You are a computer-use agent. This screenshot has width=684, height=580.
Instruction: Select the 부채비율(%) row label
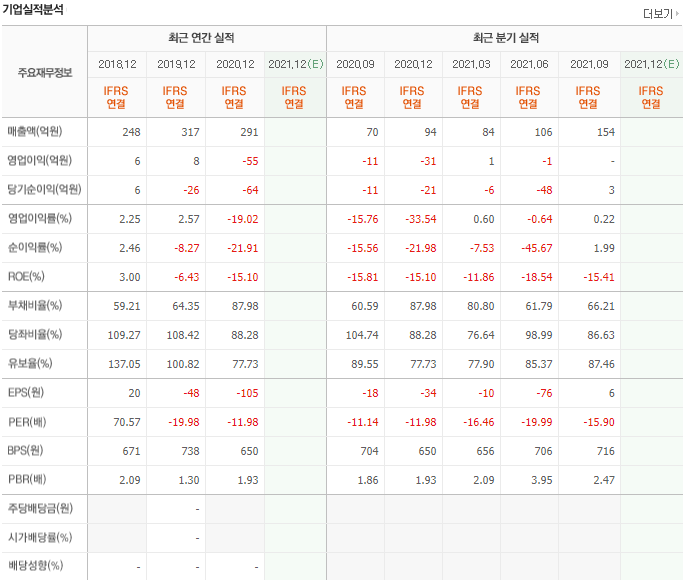tap(35, 305)
